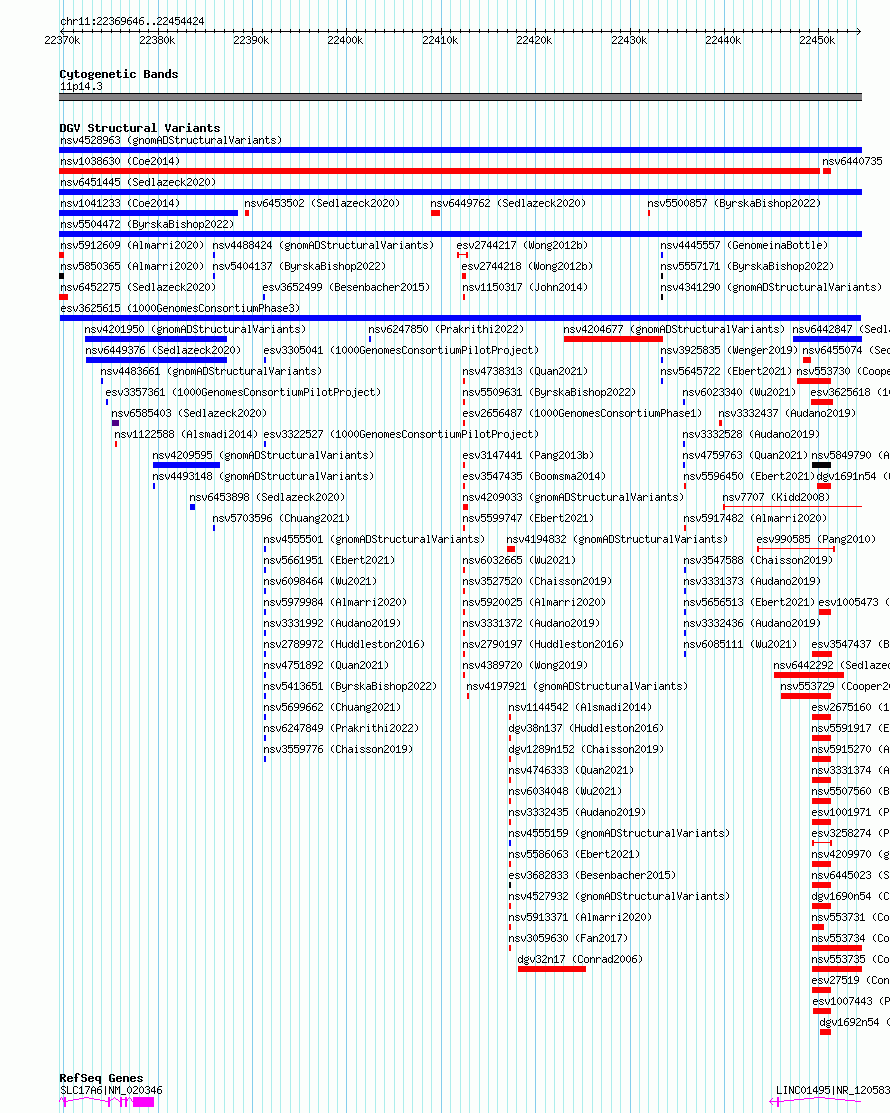Click the nsv3559776 (Chaisson2019) label

tap(338, 750)
